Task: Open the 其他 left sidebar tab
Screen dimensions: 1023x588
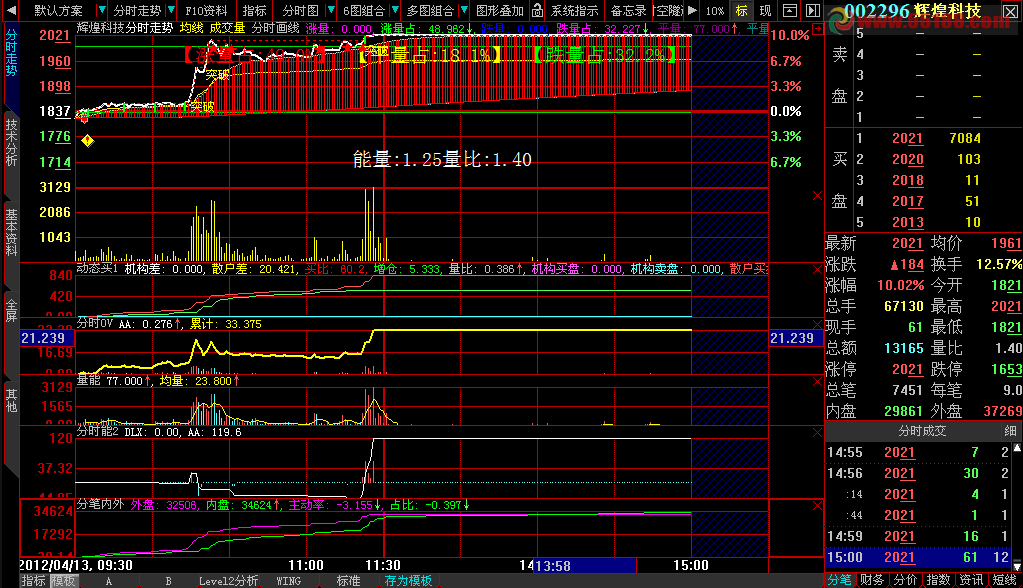Action: tap(11, 400)
